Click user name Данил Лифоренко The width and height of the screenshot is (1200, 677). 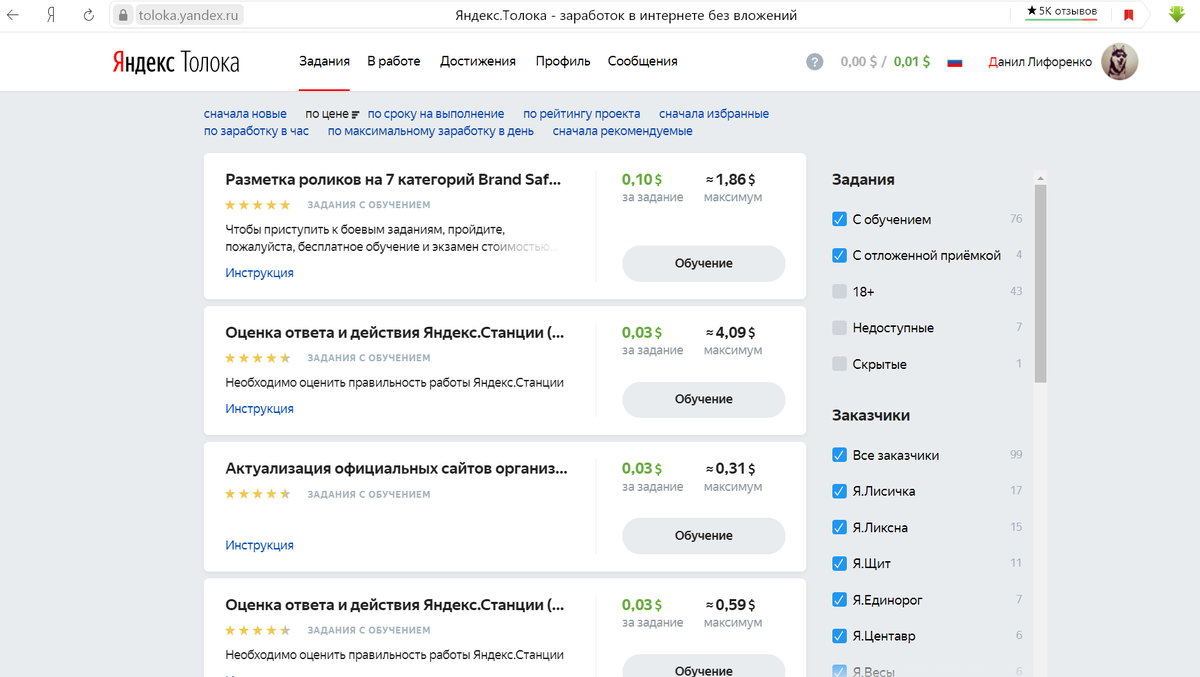coord(1039,62)
